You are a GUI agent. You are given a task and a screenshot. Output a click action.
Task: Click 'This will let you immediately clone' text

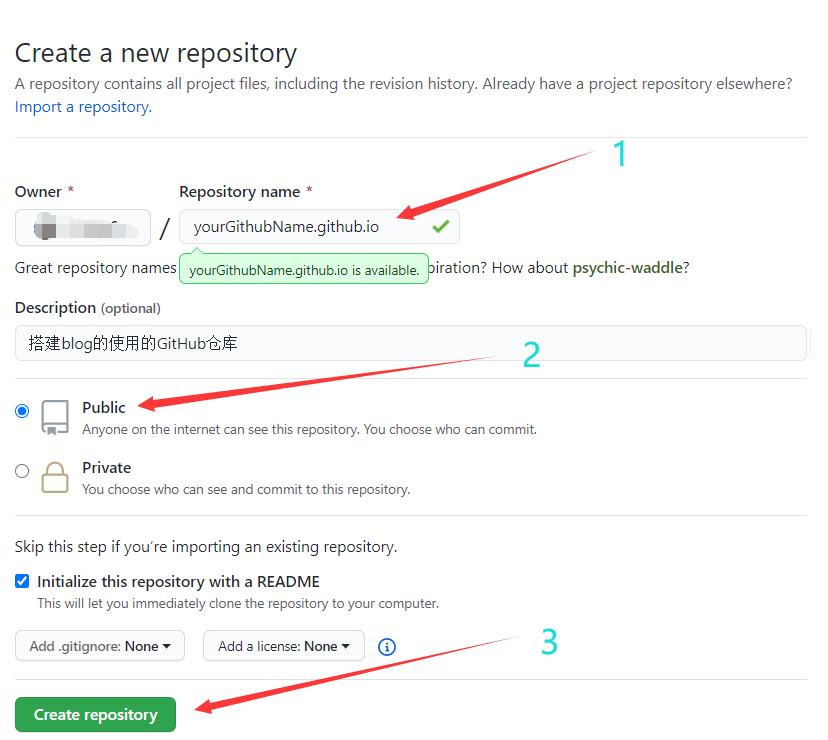pyautogui.click(x=238, y=603)
